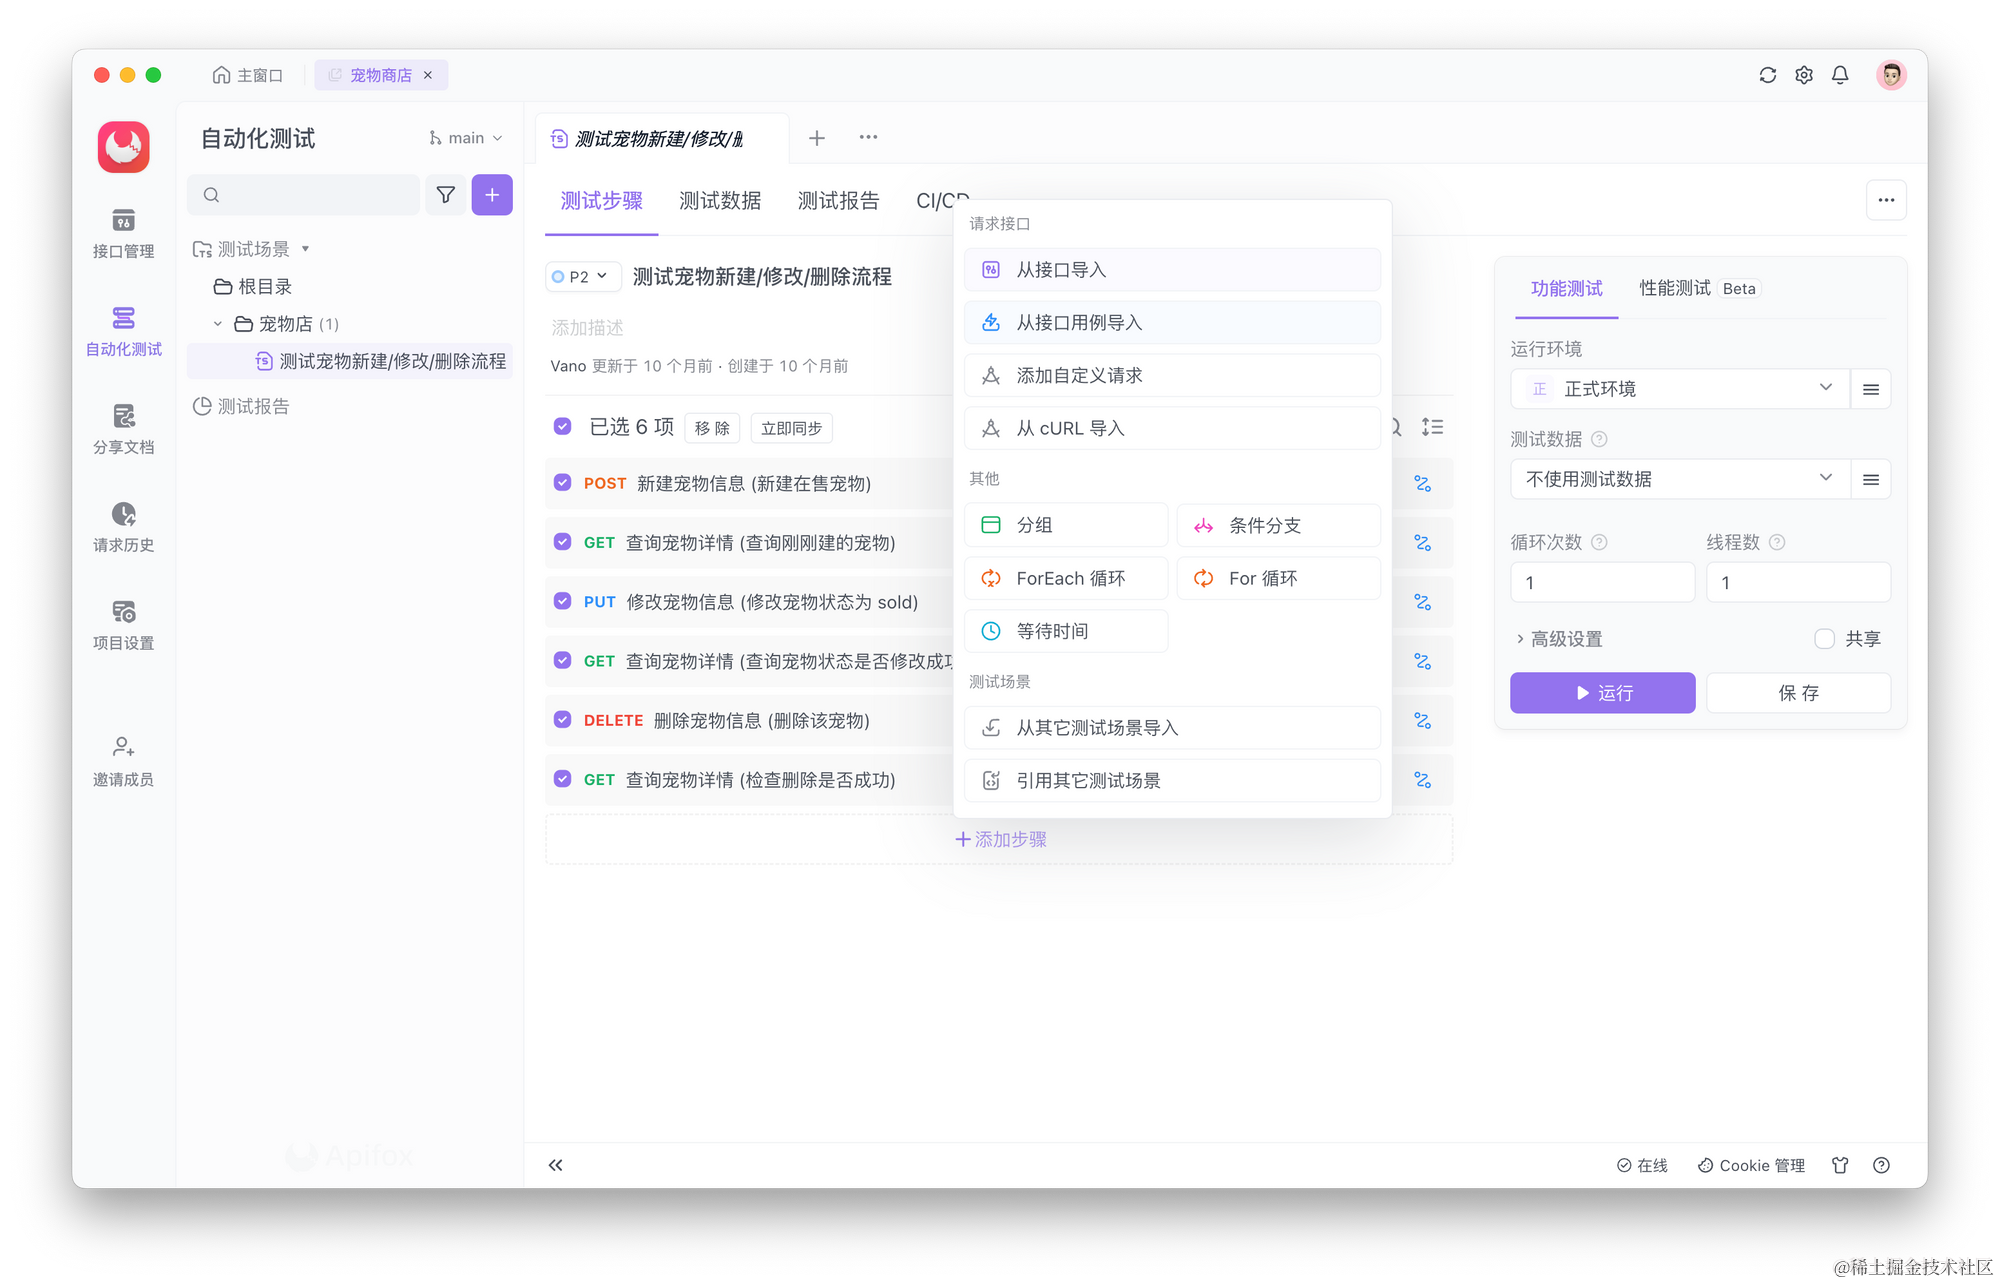Switch to the 测试数据 tab

[720, 201]
